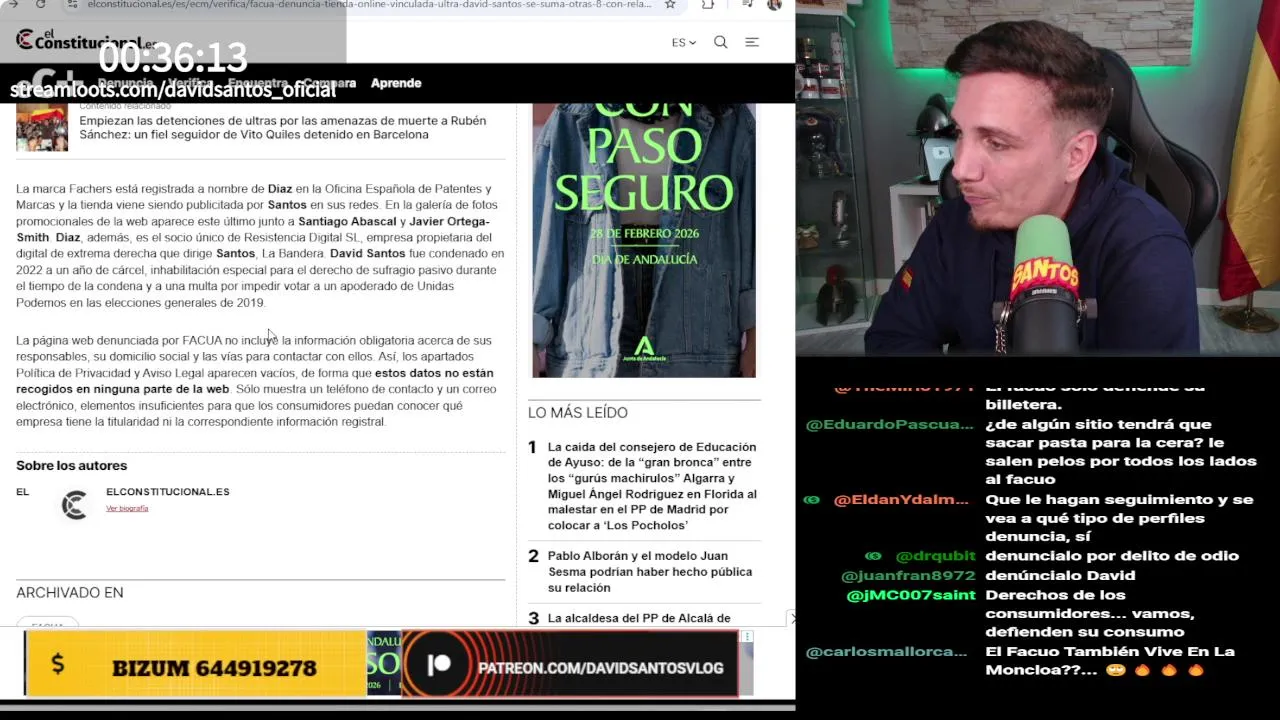
Task: Click chat username @juanfran8972
Action: (908, 575)
